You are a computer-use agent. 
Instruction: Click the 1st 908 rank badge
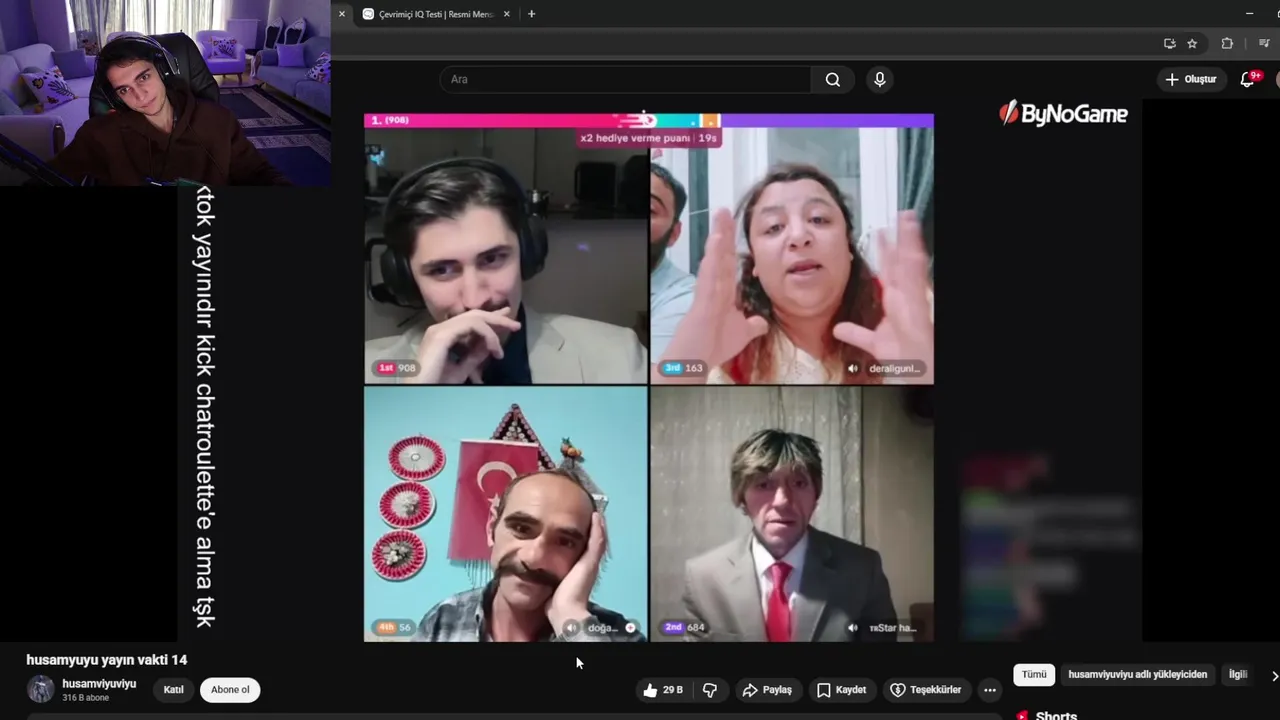tap(396, 368)
